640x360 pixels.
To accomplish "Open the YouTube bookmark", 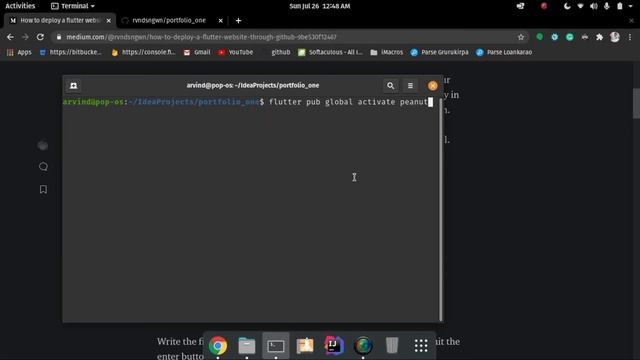I will pyautogui.click(x=236, y=52).
